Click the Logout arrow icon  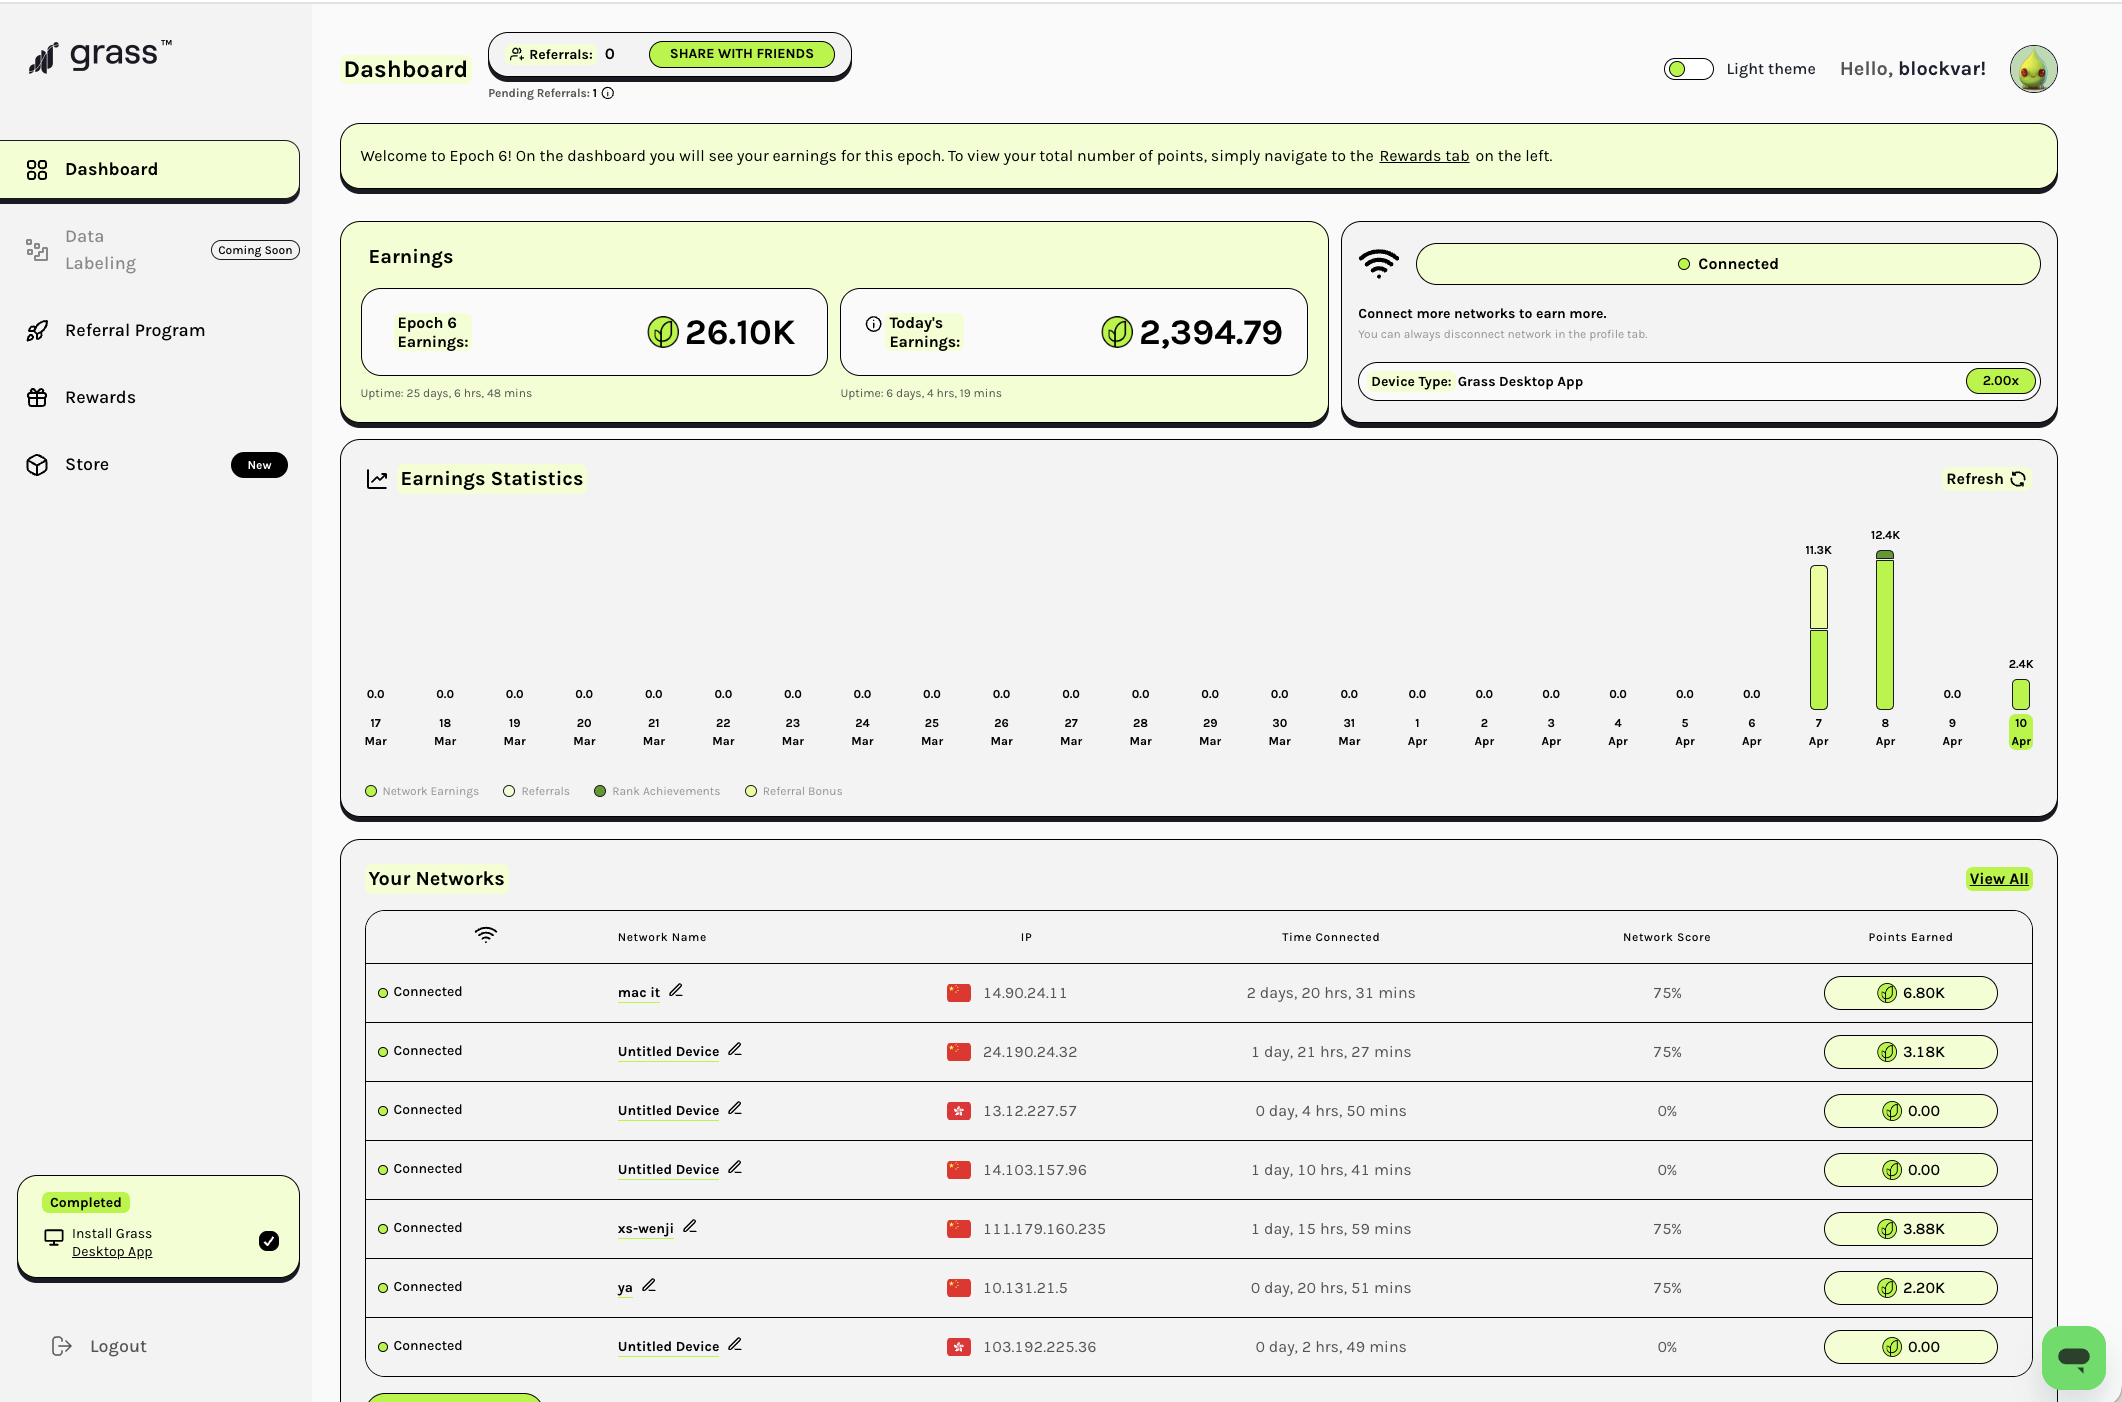click(x=61, y=1346)
